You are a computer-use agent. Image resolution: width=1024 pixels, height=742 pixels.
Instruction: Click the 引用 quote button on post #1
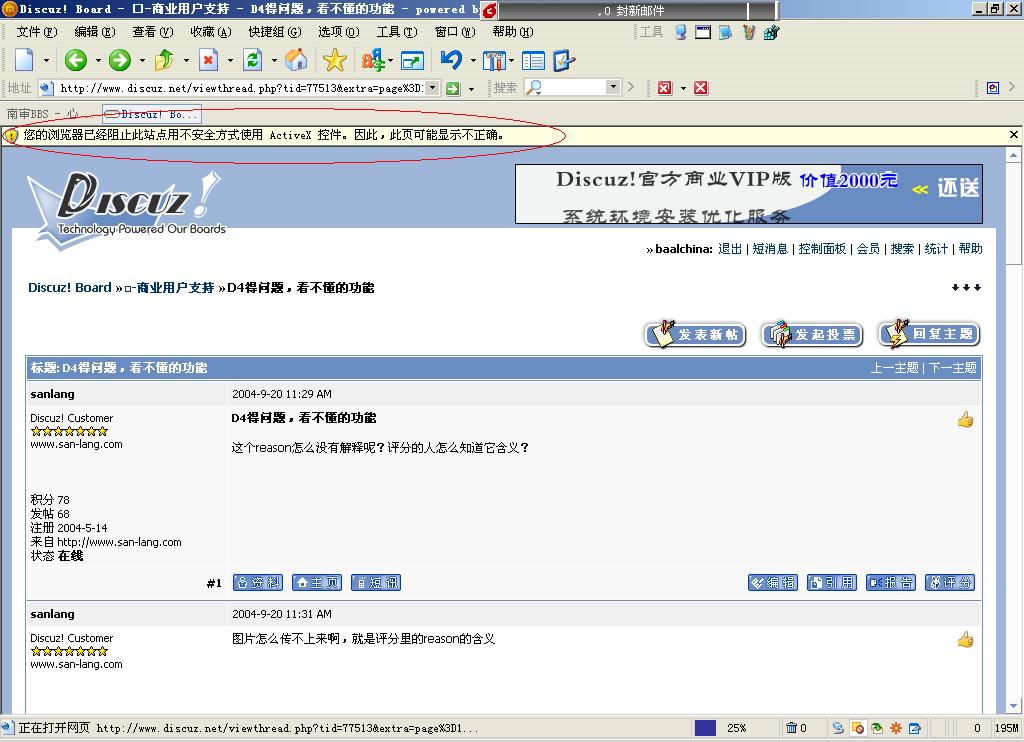[831, 583]
